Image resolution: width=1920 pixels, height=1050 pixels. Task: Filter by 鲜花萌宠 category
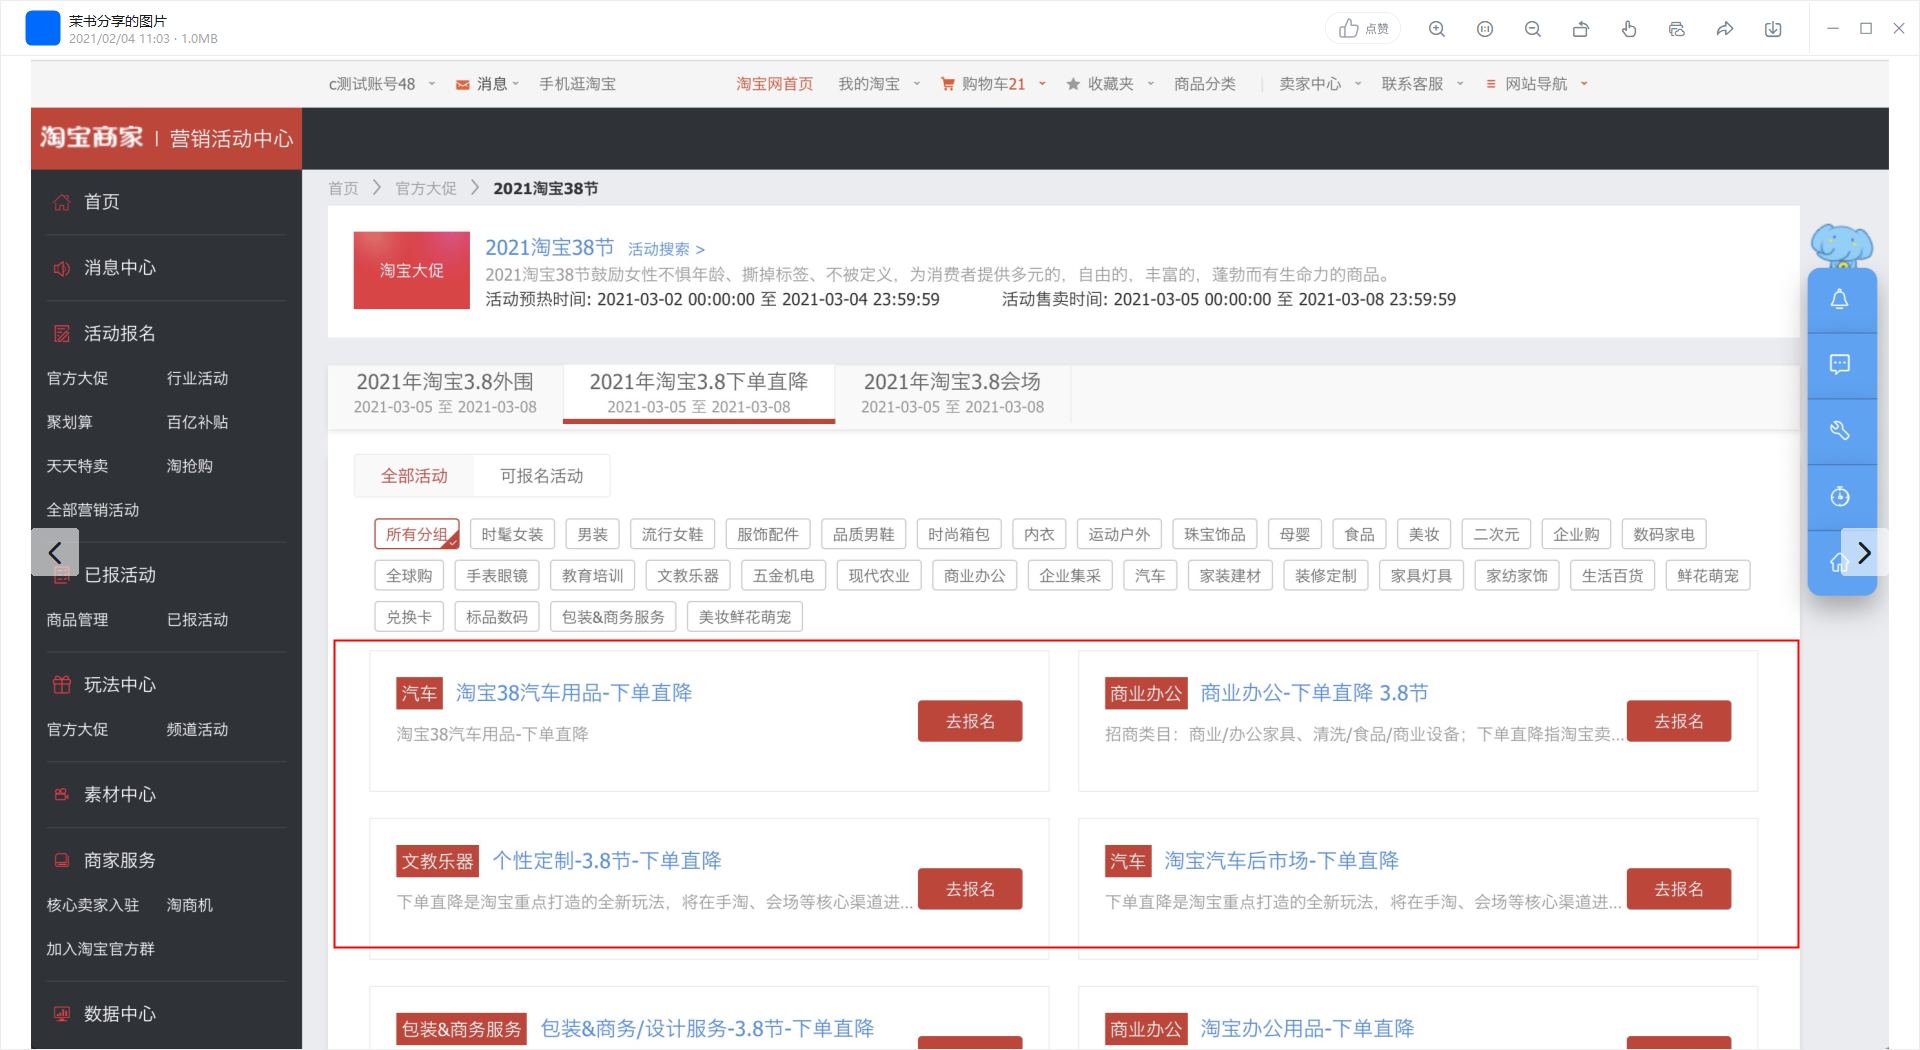[x=1708, y=576]
